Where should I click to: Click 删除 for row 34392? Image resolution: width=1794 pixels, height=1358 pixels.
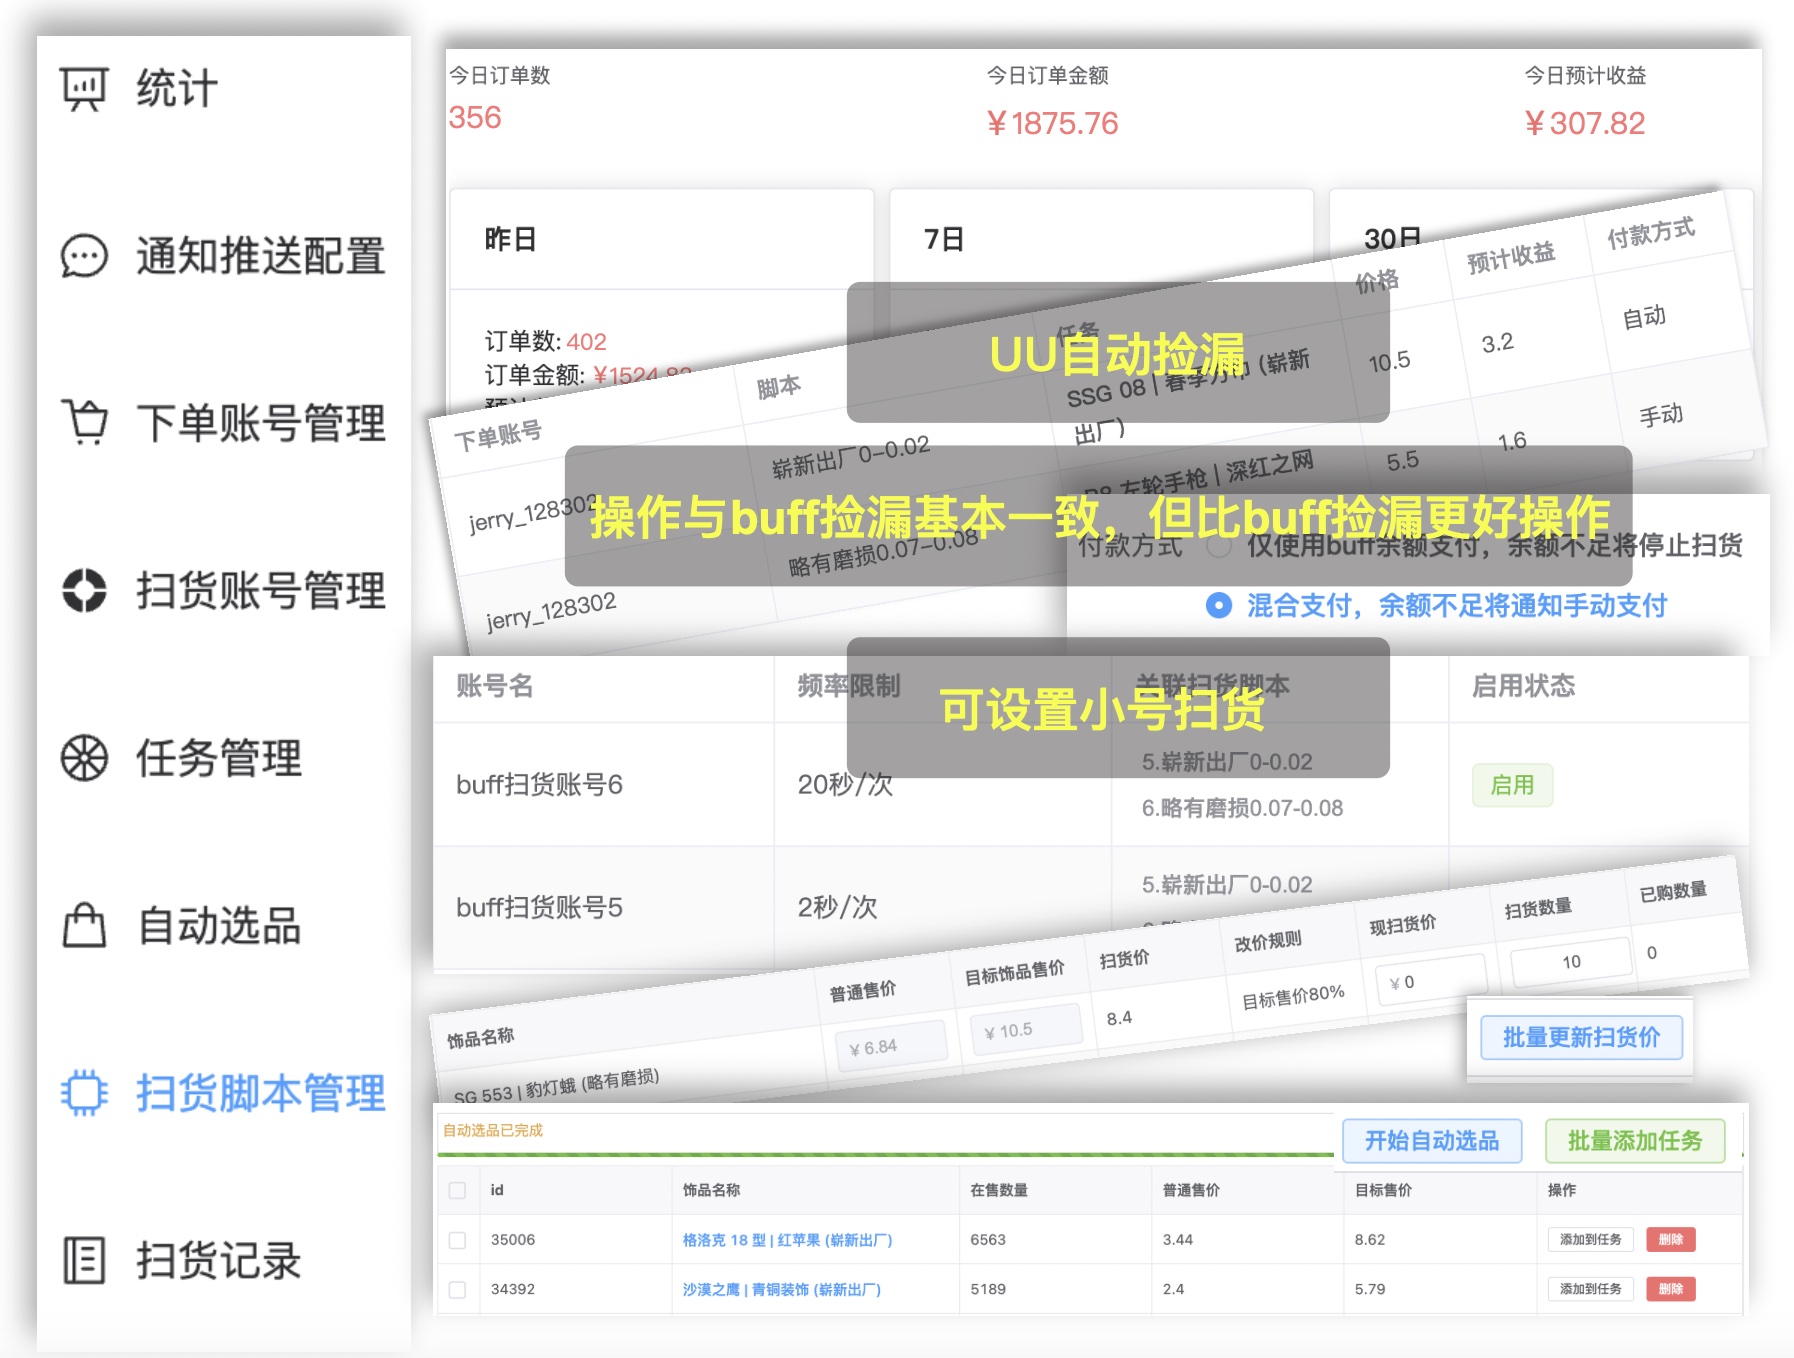(1671, 1289)
